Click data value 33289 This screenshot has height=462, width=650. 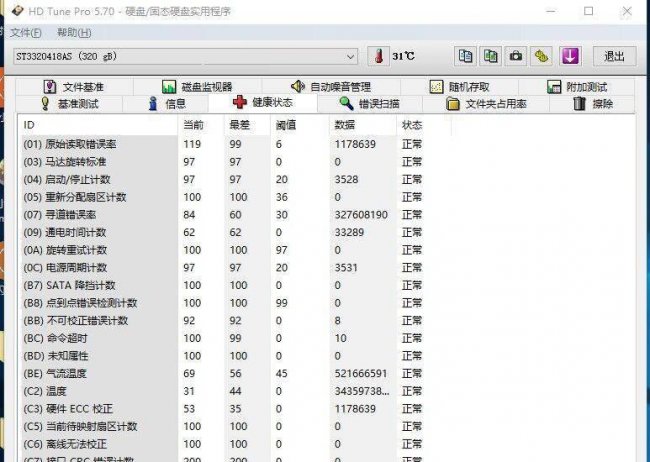point(349,232)
